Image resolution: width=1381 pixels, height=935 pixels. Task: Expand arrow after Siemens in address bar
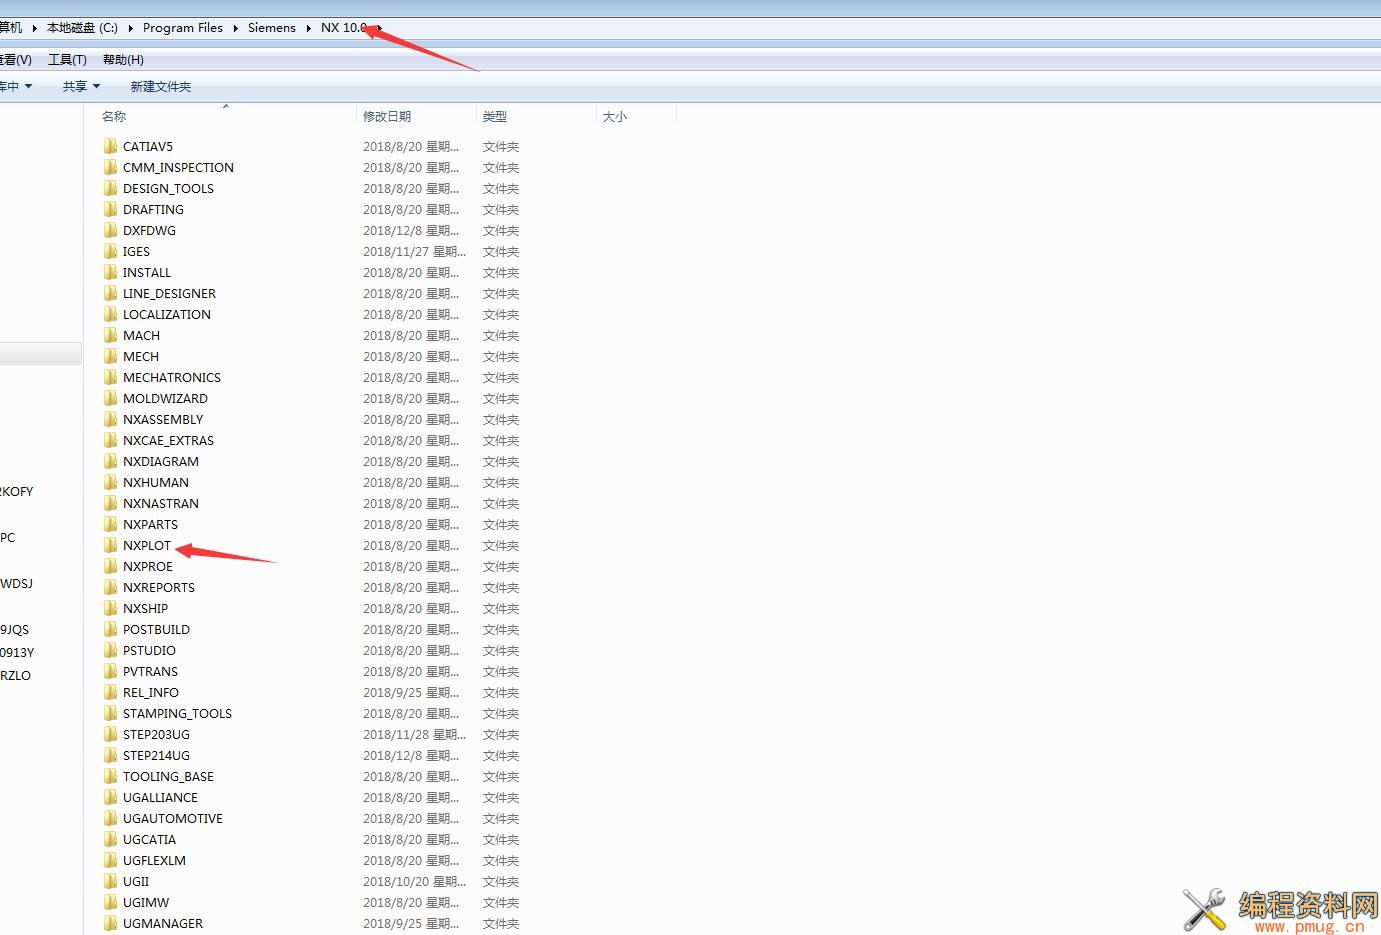[309, 28]
